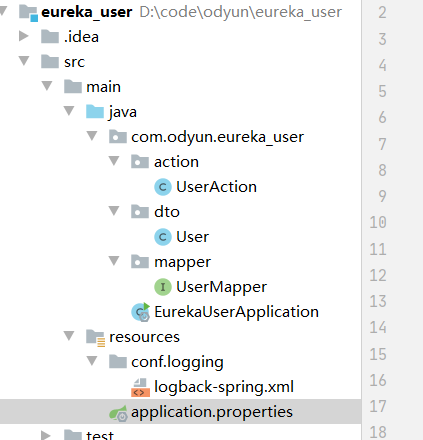Click the src folder icon
The height and width of the screenshot is (440, 423).
[50, 62]
